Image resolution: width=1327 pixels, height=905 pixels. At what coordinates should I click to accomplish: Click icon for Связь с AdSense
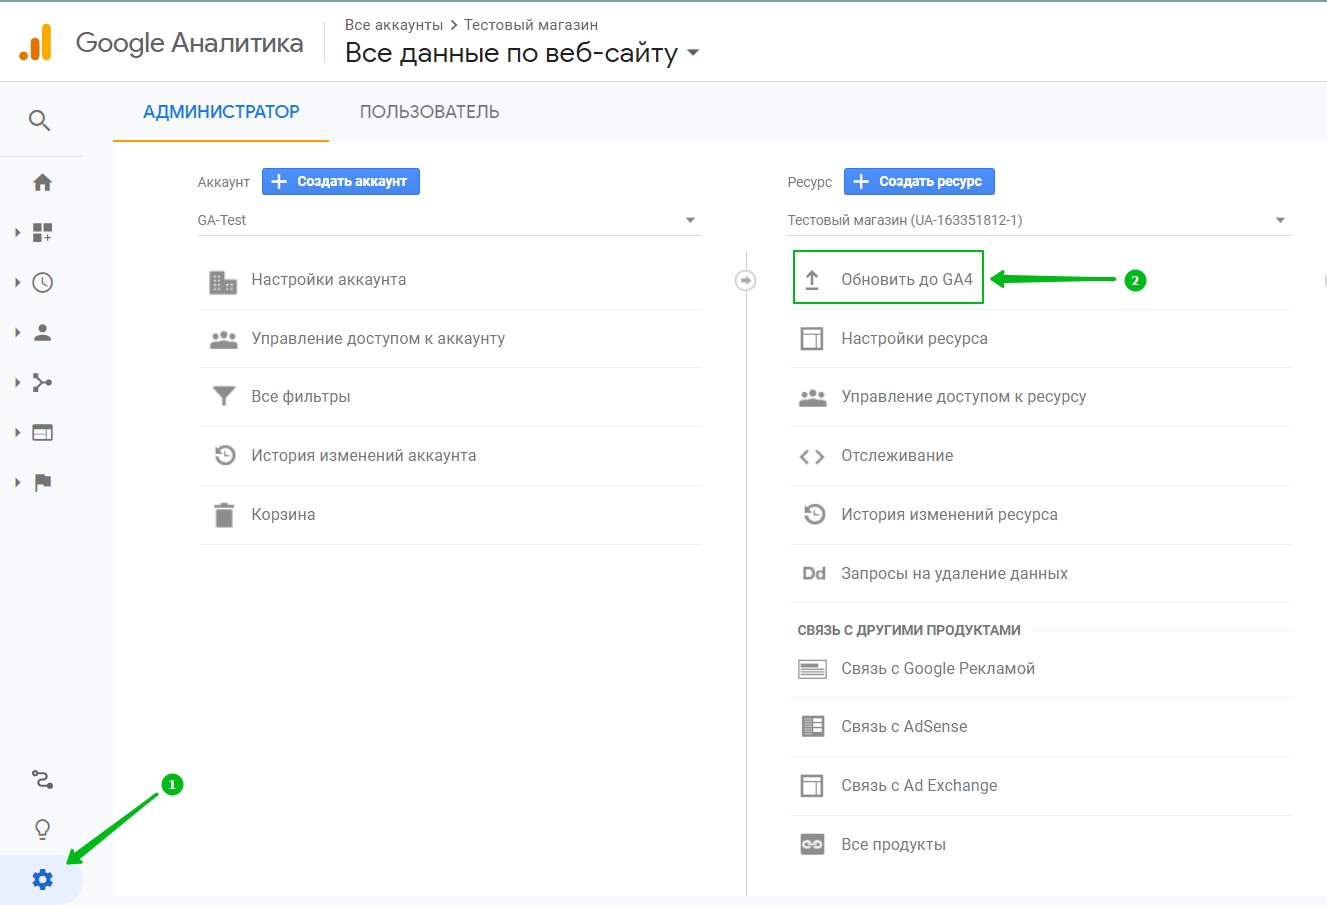point(813,727)
